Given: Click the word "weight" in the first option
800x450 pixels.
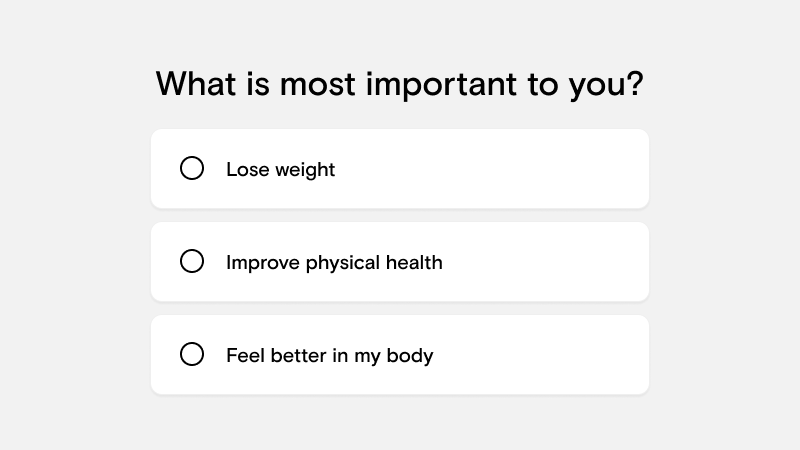Looking at the screenshot, I should tap(305, 170).
